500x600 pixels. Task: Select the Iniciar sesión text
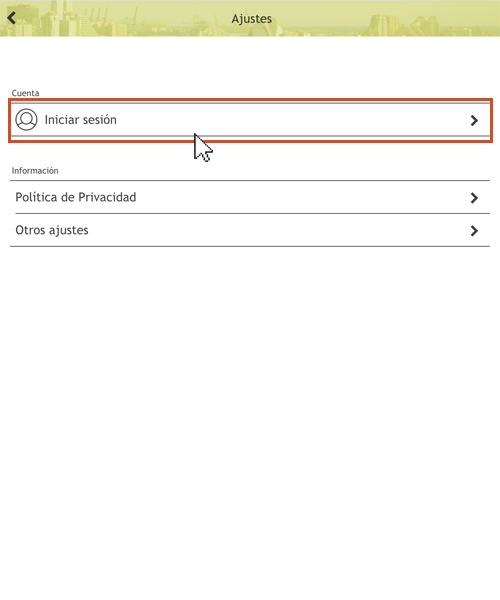81,120
